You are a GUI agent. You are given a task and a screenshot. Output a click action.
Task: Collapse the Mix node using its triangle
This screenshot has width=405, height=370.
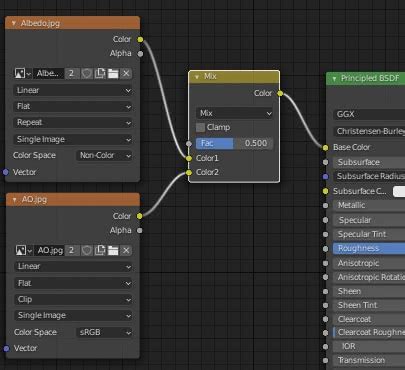point(197,77)
